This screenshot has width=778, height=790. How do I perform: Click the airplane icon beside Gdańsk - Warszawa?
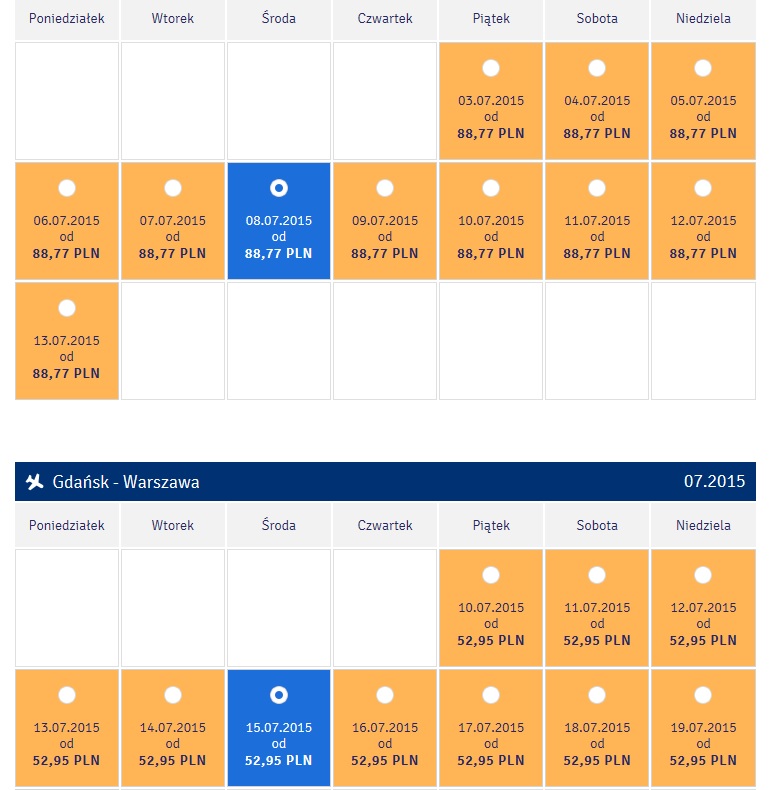[35, 482]
